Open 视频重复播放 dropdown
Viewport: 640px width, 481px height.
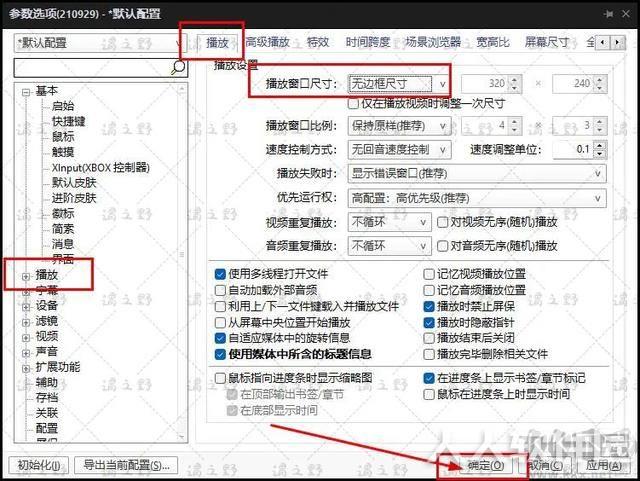[389, 223]
